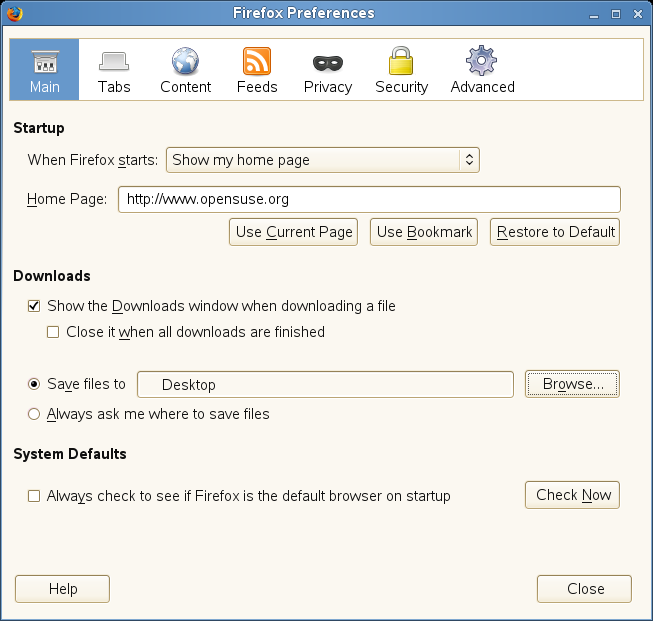Click the Use Current Page button
653x621 pixels.
294,232
